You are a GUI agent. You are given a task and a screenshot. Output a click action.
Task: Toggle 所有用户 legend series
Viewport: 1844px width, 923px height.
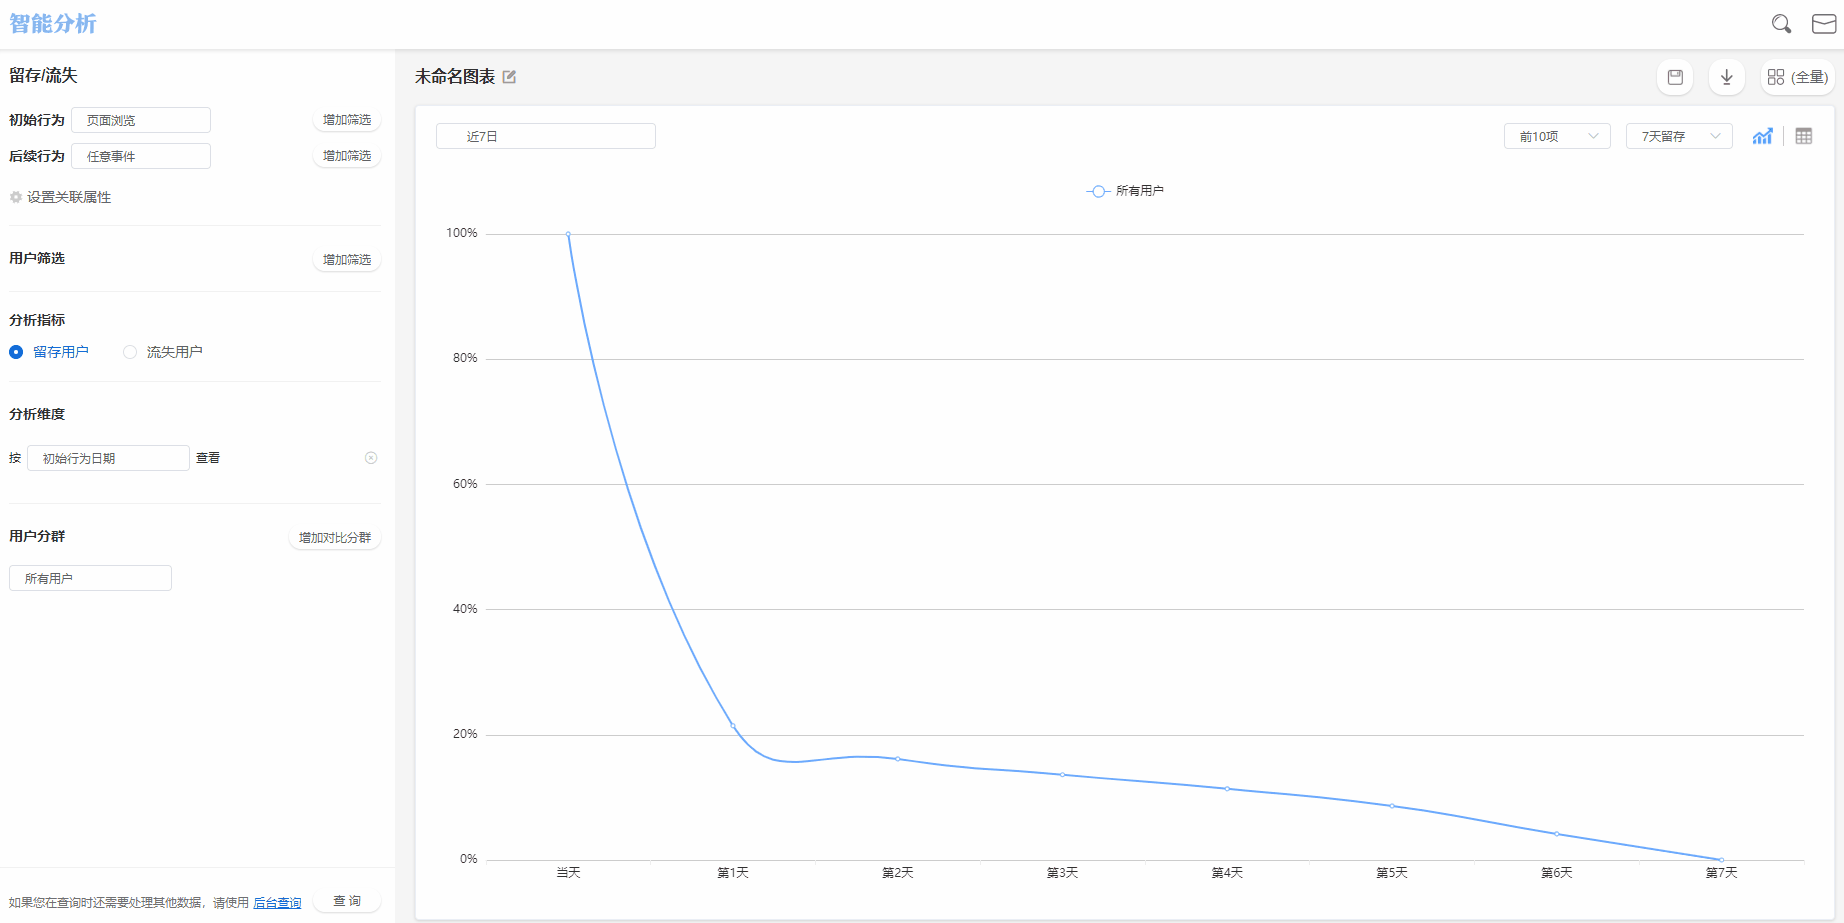click(1125, 191)
